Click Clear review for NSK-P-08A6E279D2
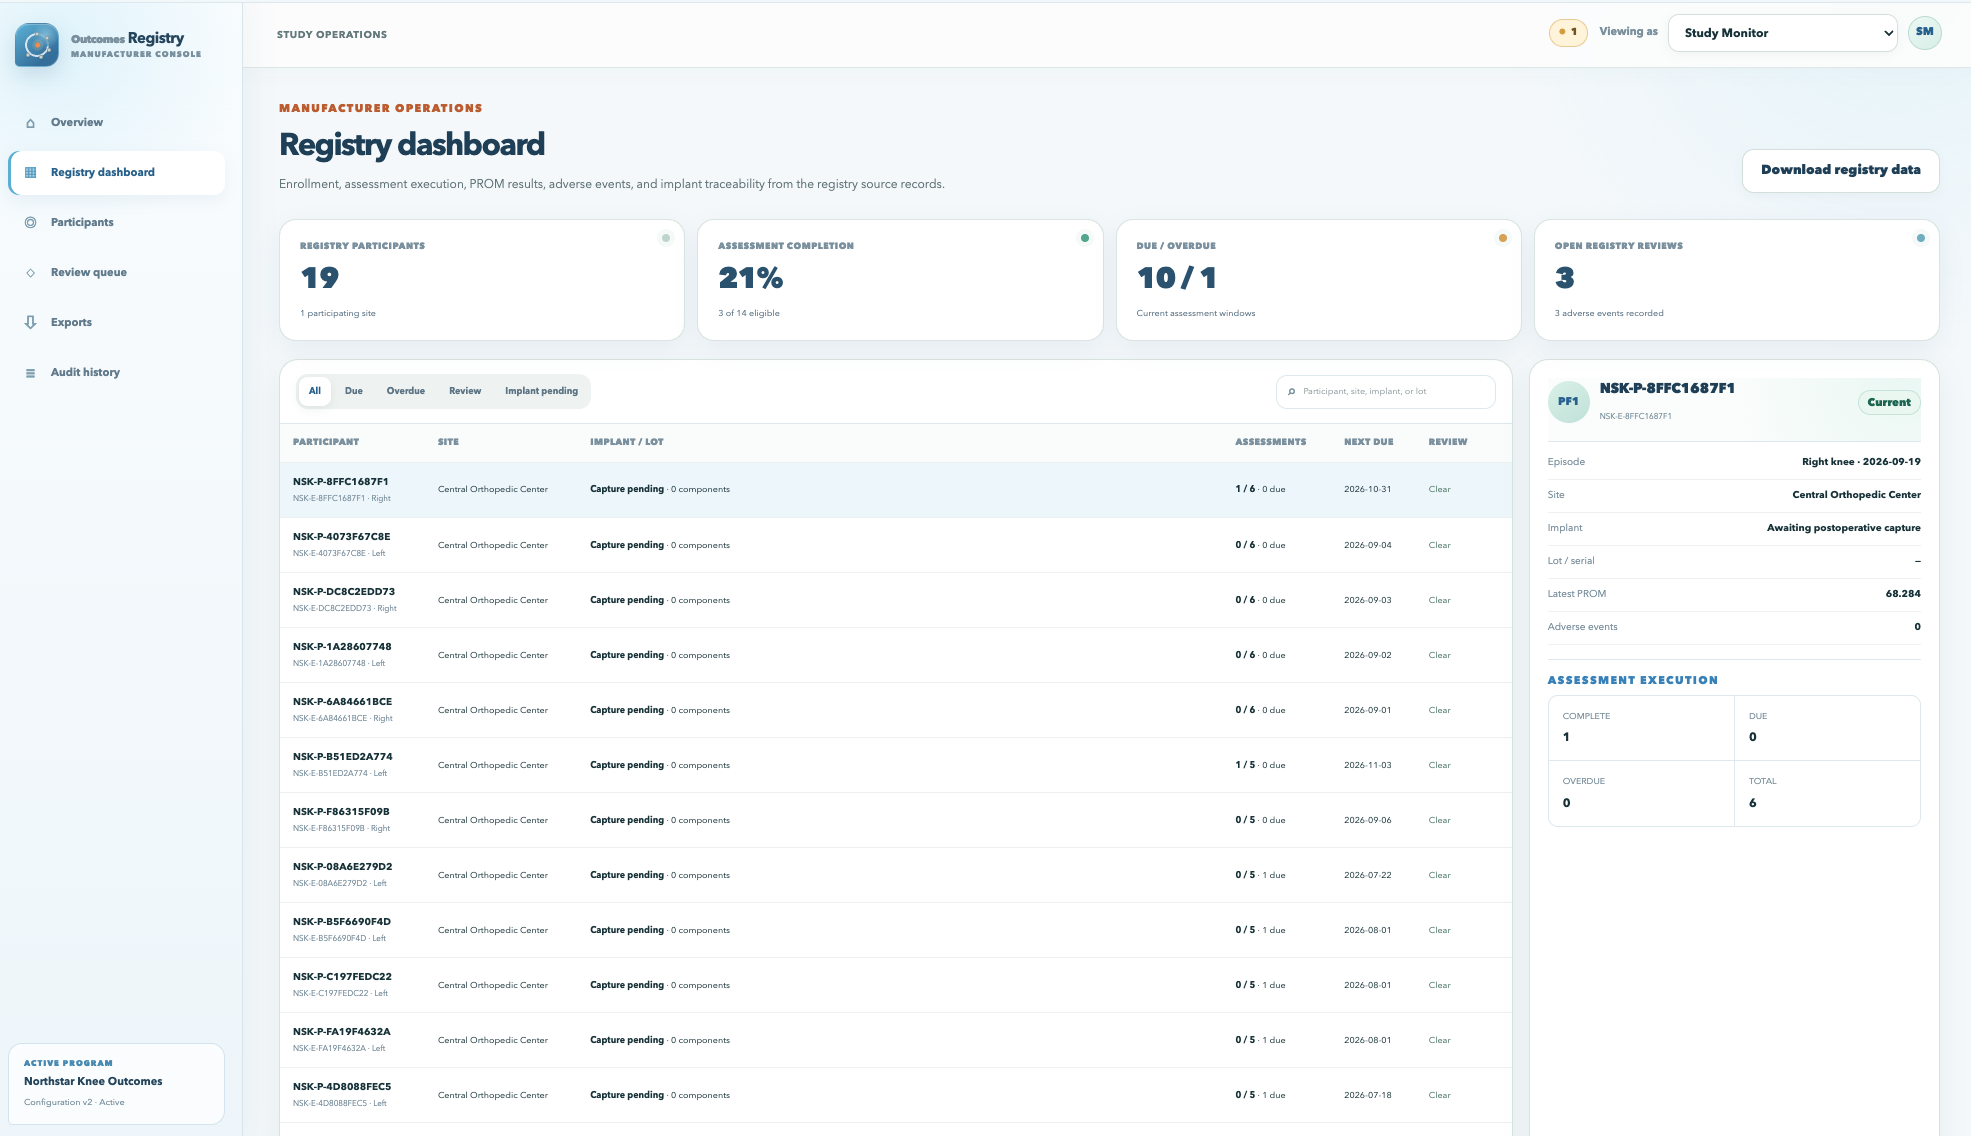Viewport: 1971px width, 1136px height. (x=1439, y=875)
